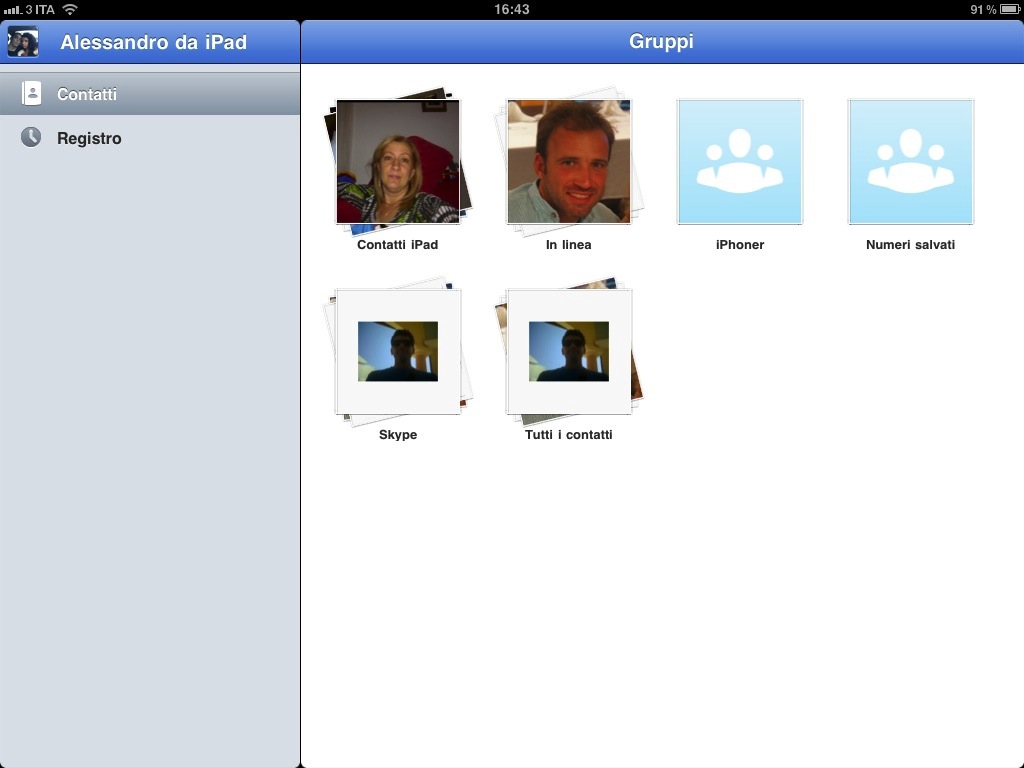The width and height of the screenshot is (1024, 768).
Task: Open the Tutti i contatti group thumbnail
Action: (569, 351)
